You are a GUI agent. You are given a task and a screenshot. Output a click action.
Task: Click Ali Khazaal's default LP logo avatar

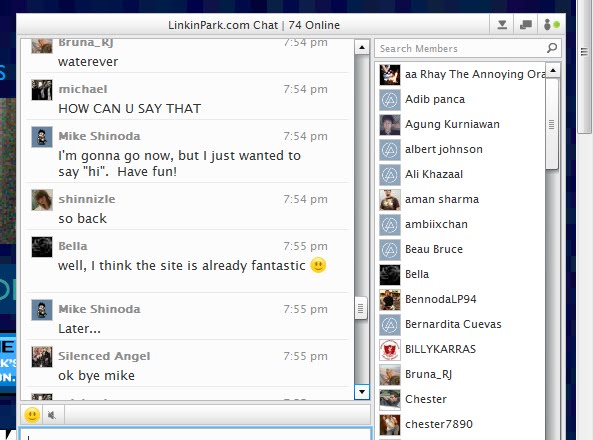coord(390,174)
